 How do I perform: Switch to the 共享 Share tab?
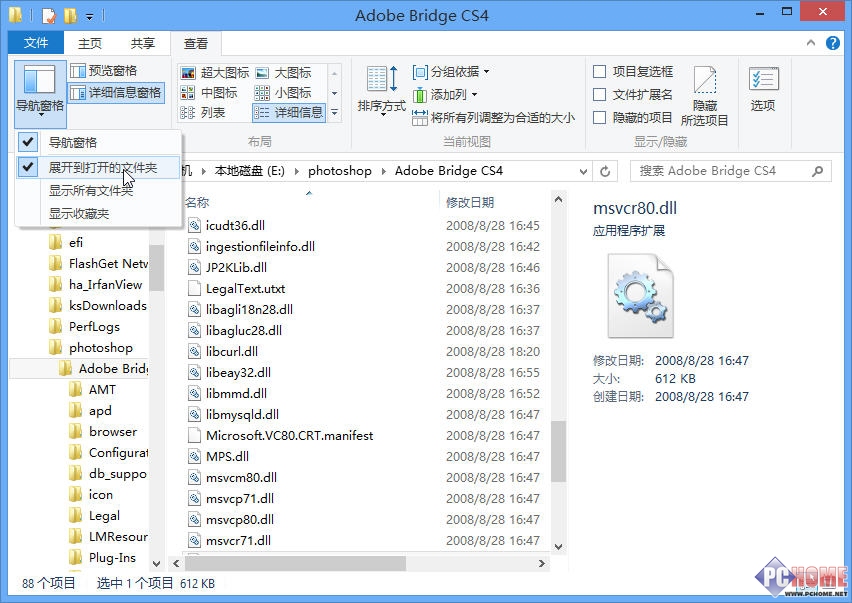pyautogui.click(x=143, y=43)
